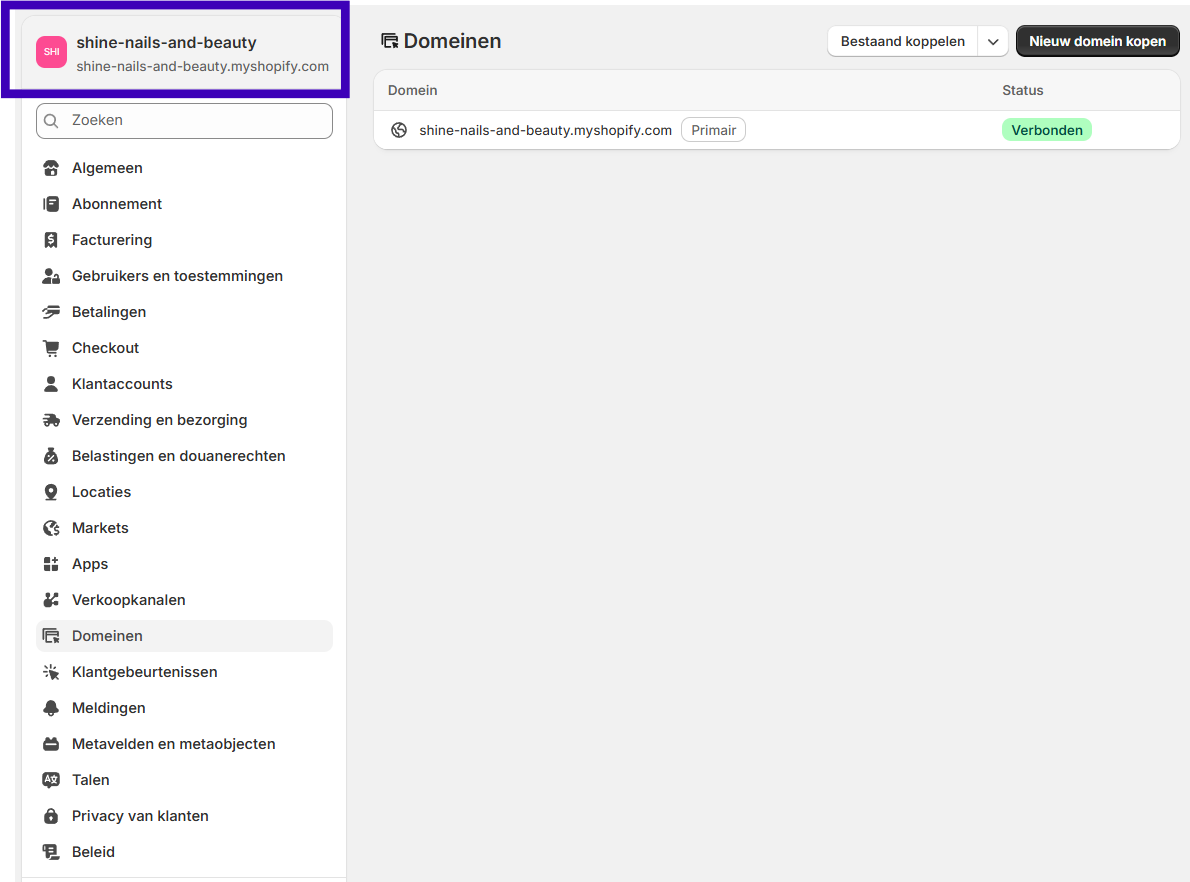Click the Bestaand koppelen button
The height and width of the screenshot is (882, 1190).
[902, 42]
